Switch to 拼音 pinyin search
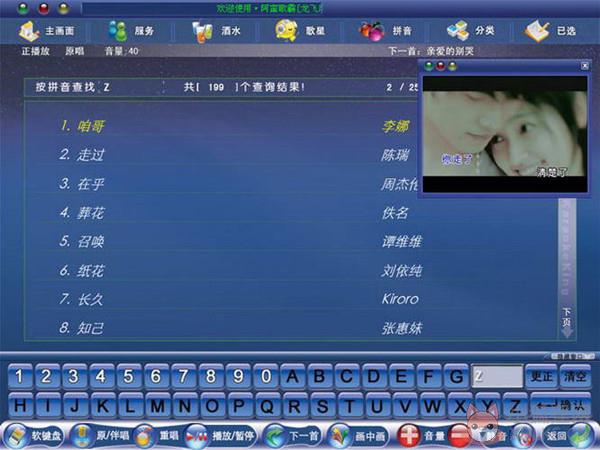Viewport: 600px width, 450px height. (385, 31)
